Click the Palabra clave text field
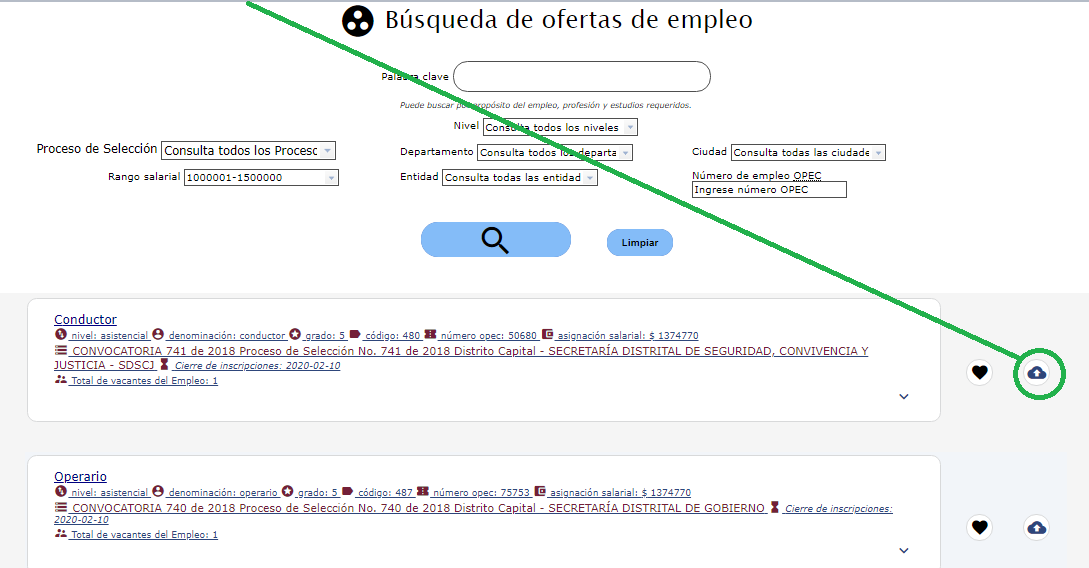 [581, 77]
